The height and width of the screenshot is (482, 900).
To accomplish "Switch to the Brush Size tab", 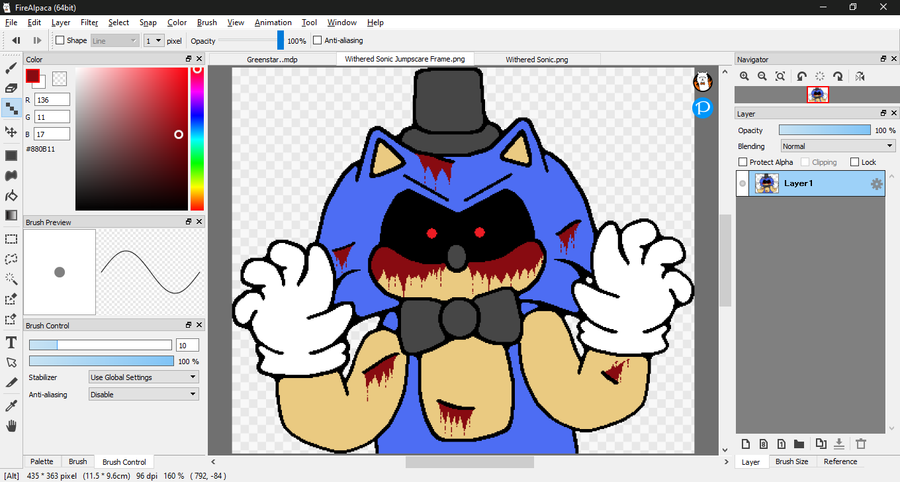I will point(792,461).
